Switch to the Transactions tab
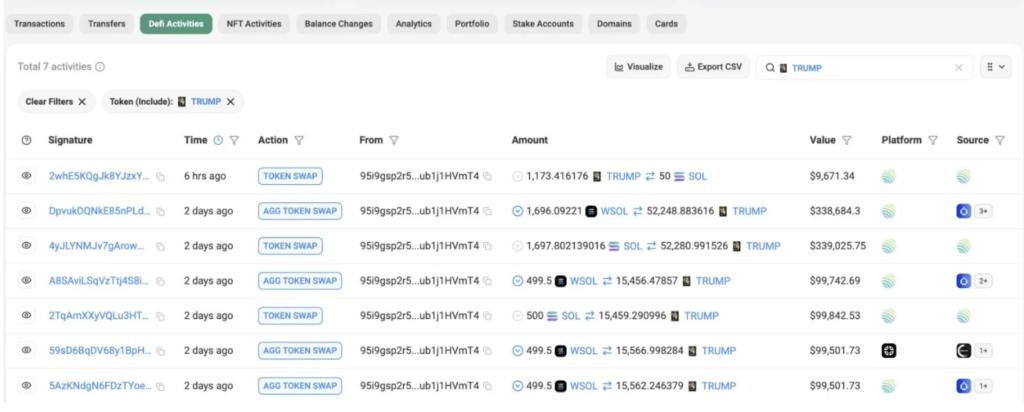The image size is (1024, 412). [x=39, y=24]
